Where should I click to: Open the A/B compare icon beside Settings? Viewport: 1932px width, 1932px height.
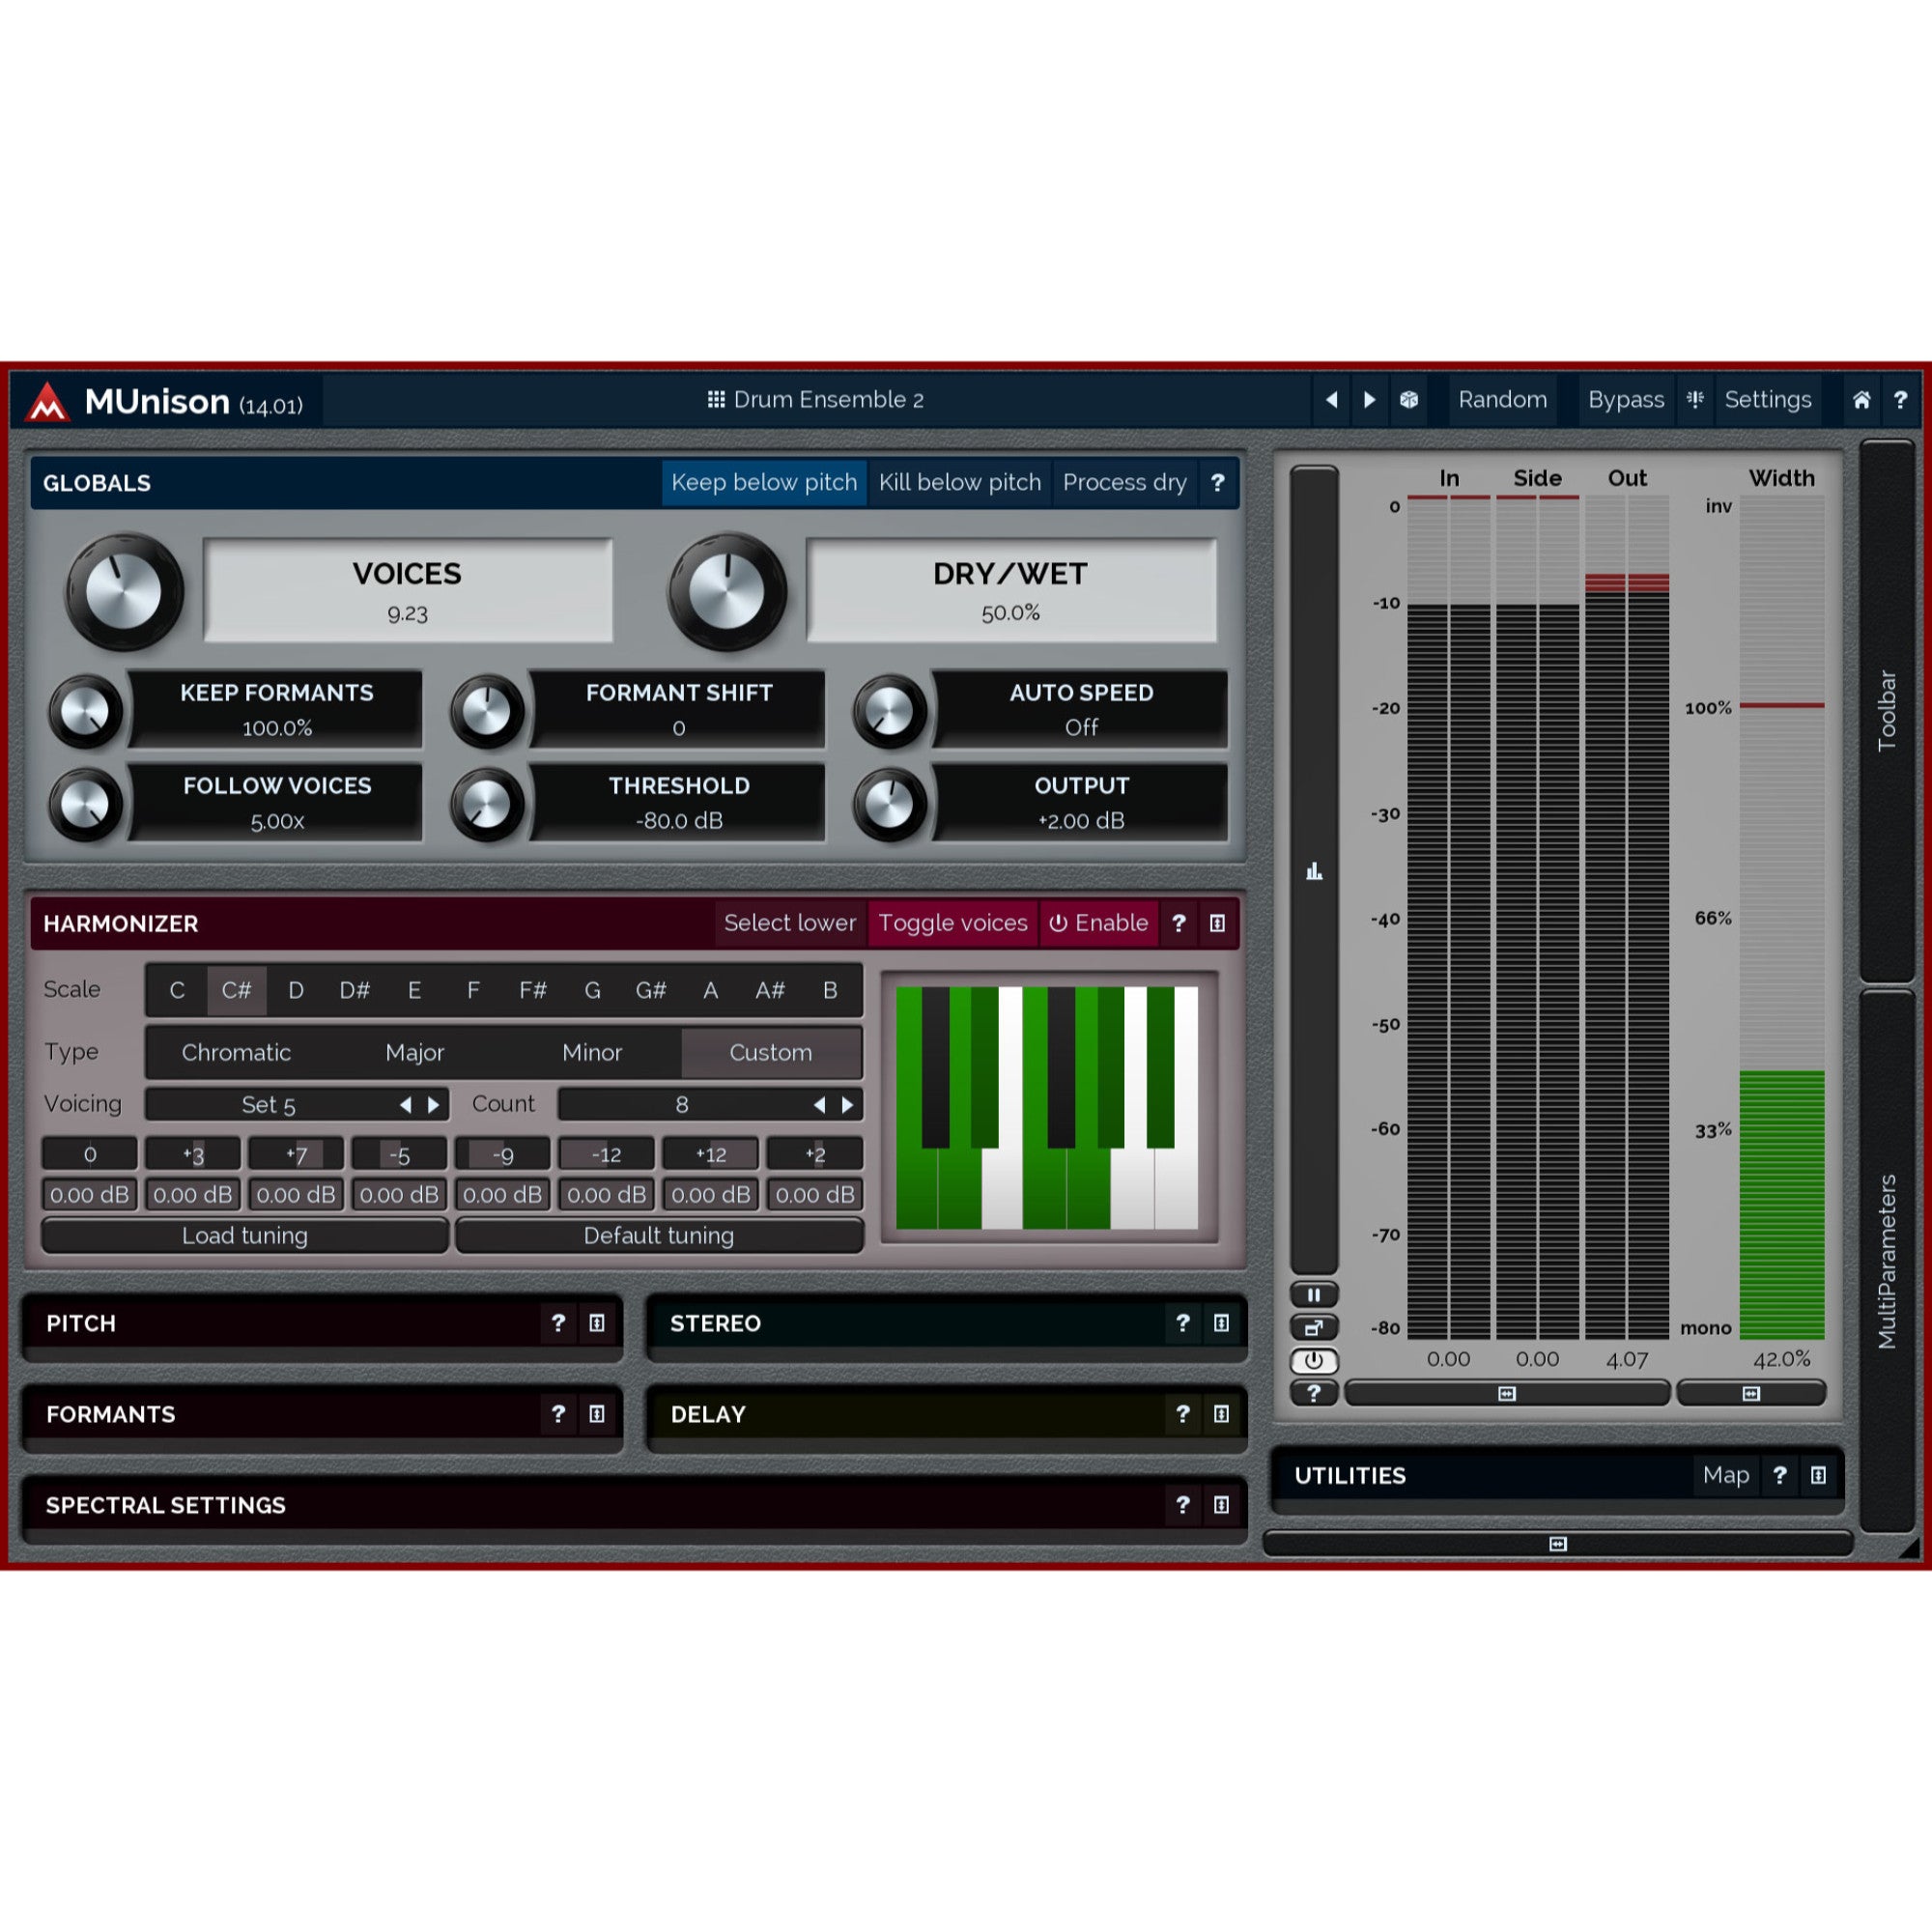pyautogui.click(x=1696, y=400)
